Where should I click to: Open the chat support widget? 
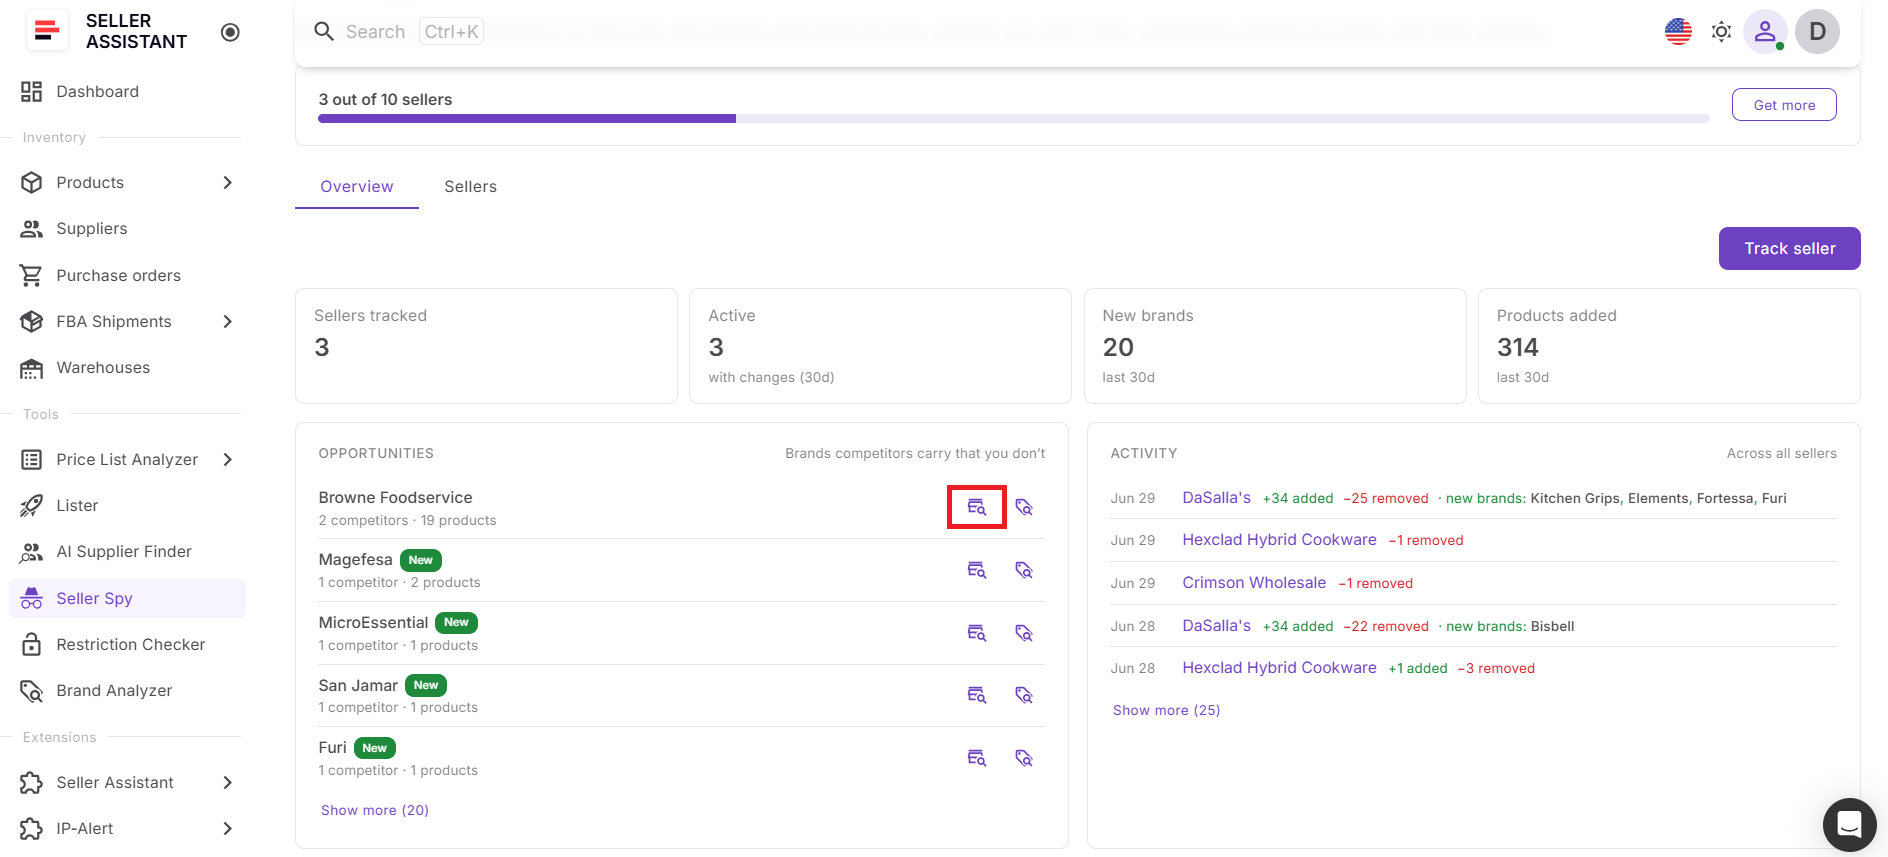pos(1849,825)
